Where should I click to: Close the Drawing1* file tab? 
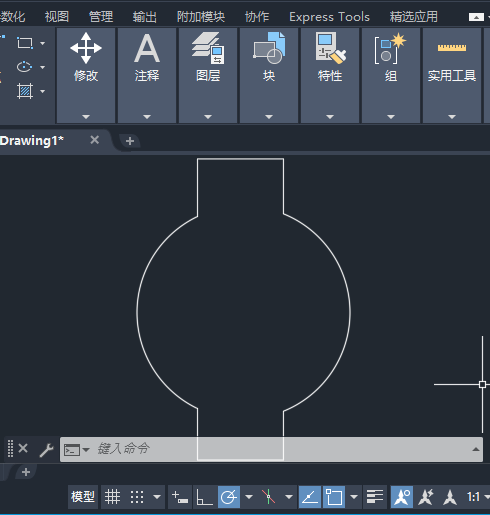pos(95,140)
